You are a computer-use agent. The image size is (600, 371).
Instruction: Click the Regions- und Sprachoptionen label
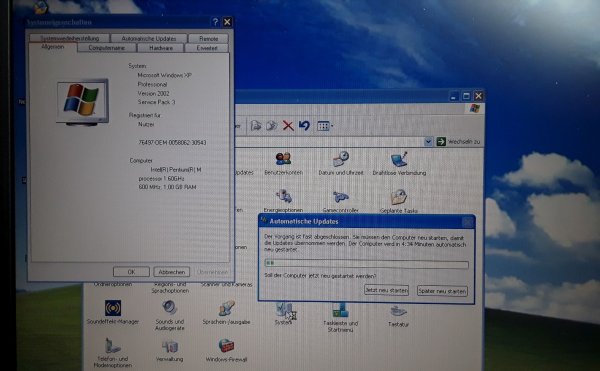tap(170, 287)
